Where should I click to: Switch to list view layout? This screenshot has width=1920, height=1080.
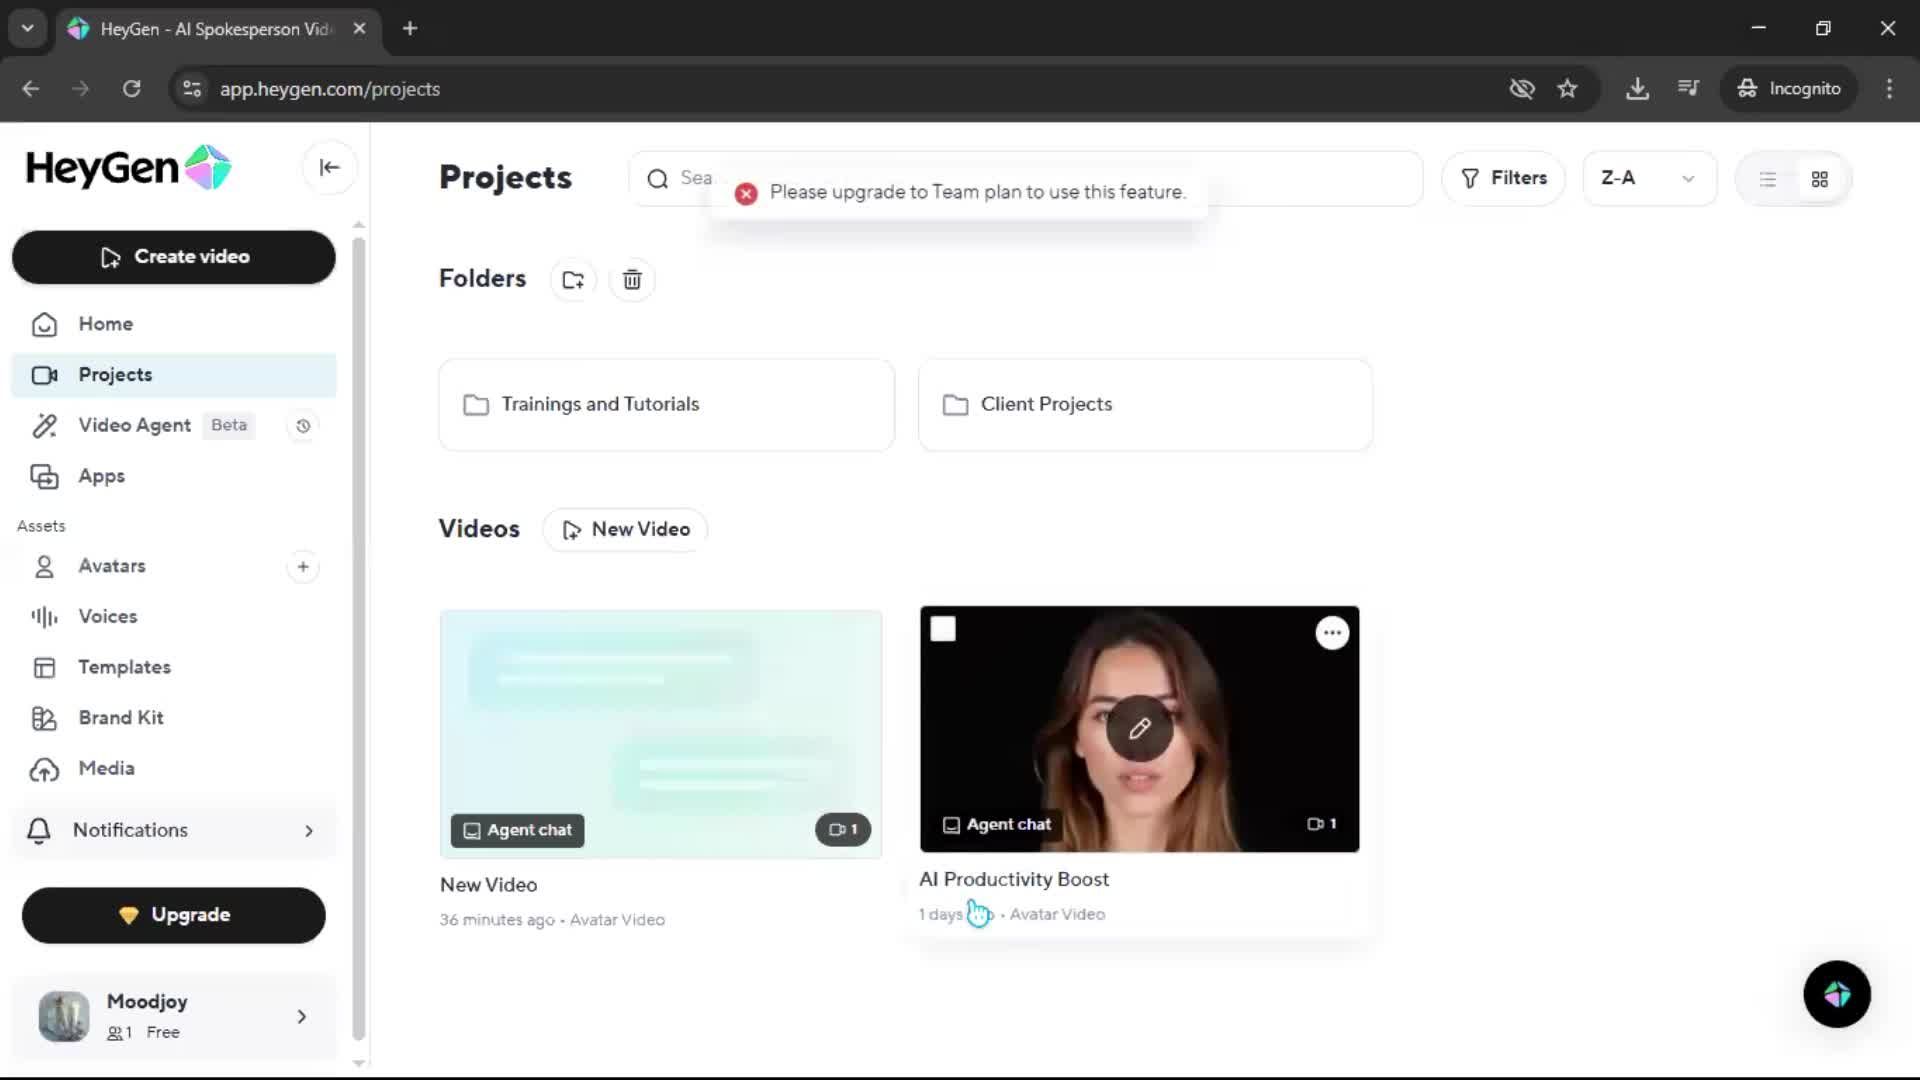1767,178
